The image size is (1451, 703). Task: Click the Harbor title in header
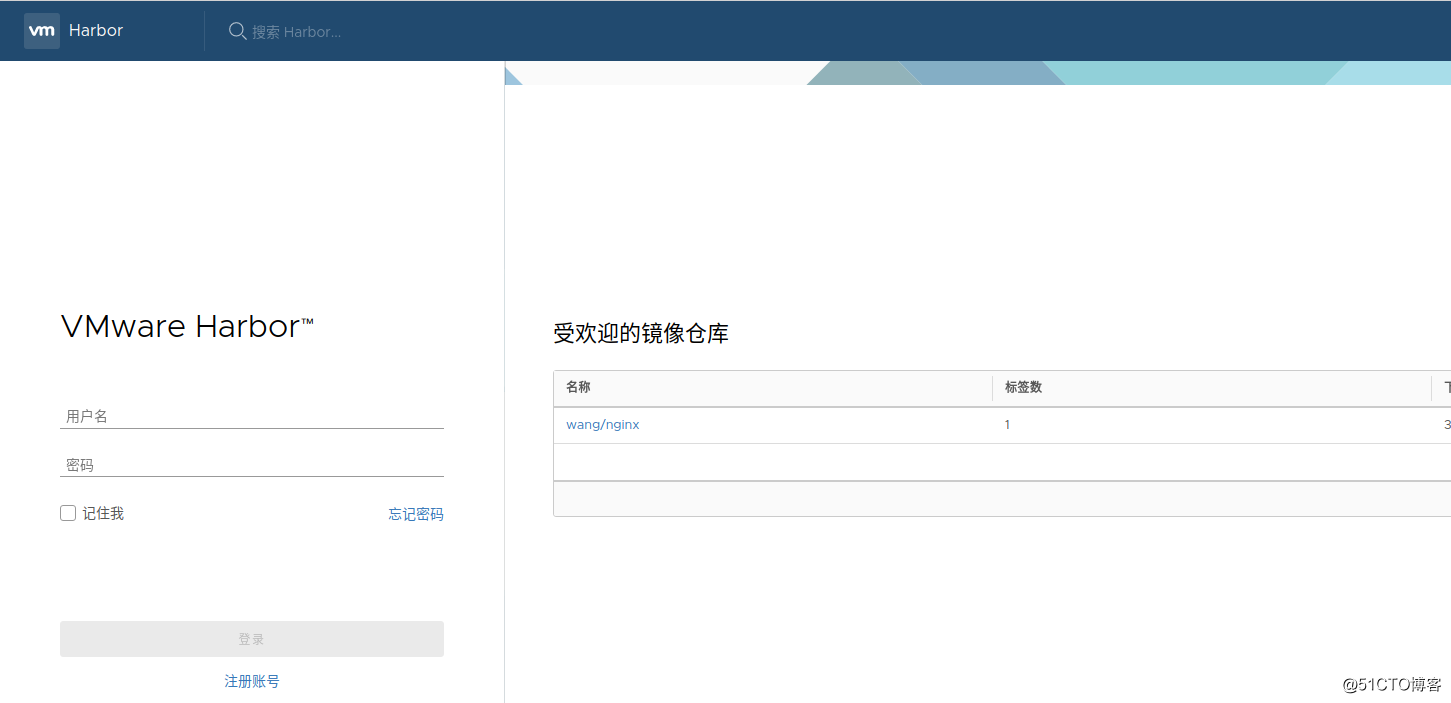point(96,31)
